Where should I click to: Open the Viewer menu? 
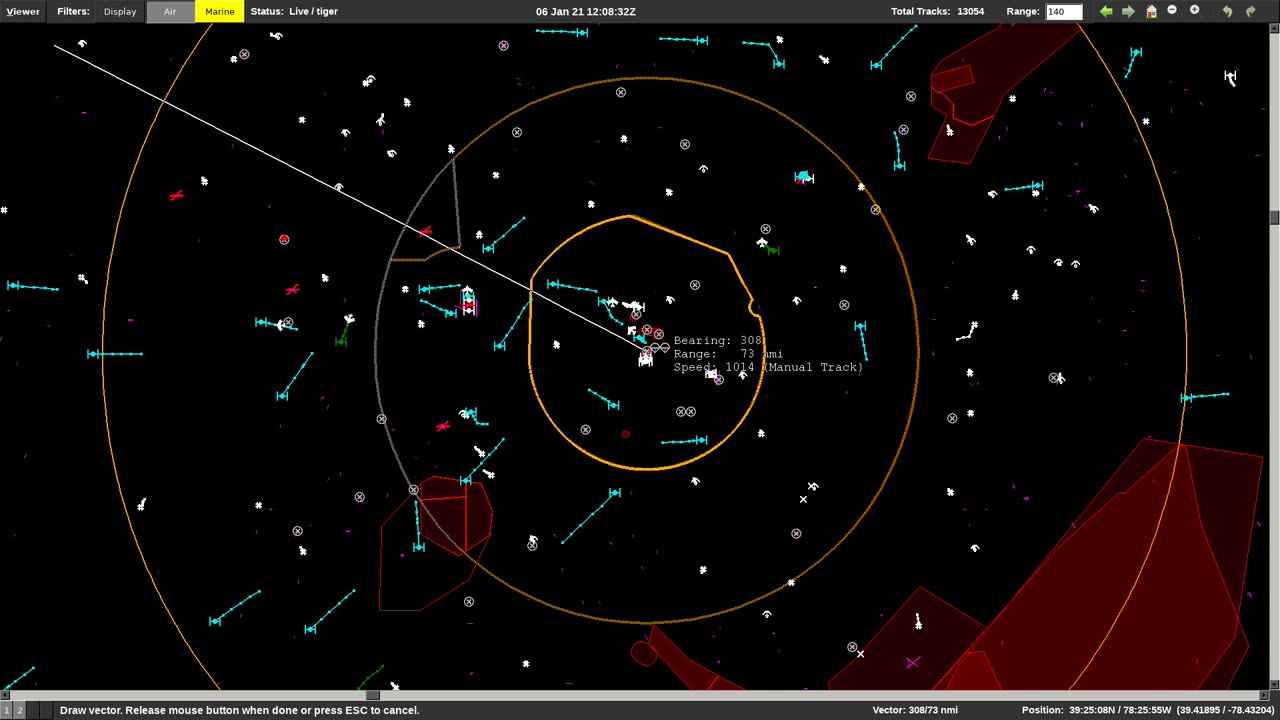(x=23, y=11)
